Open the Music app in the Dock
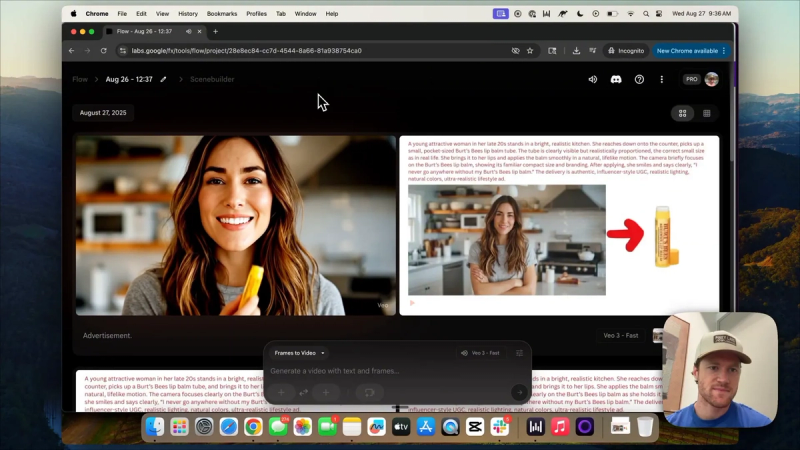This screenshot has height=450, width=800. coord(560,427)
